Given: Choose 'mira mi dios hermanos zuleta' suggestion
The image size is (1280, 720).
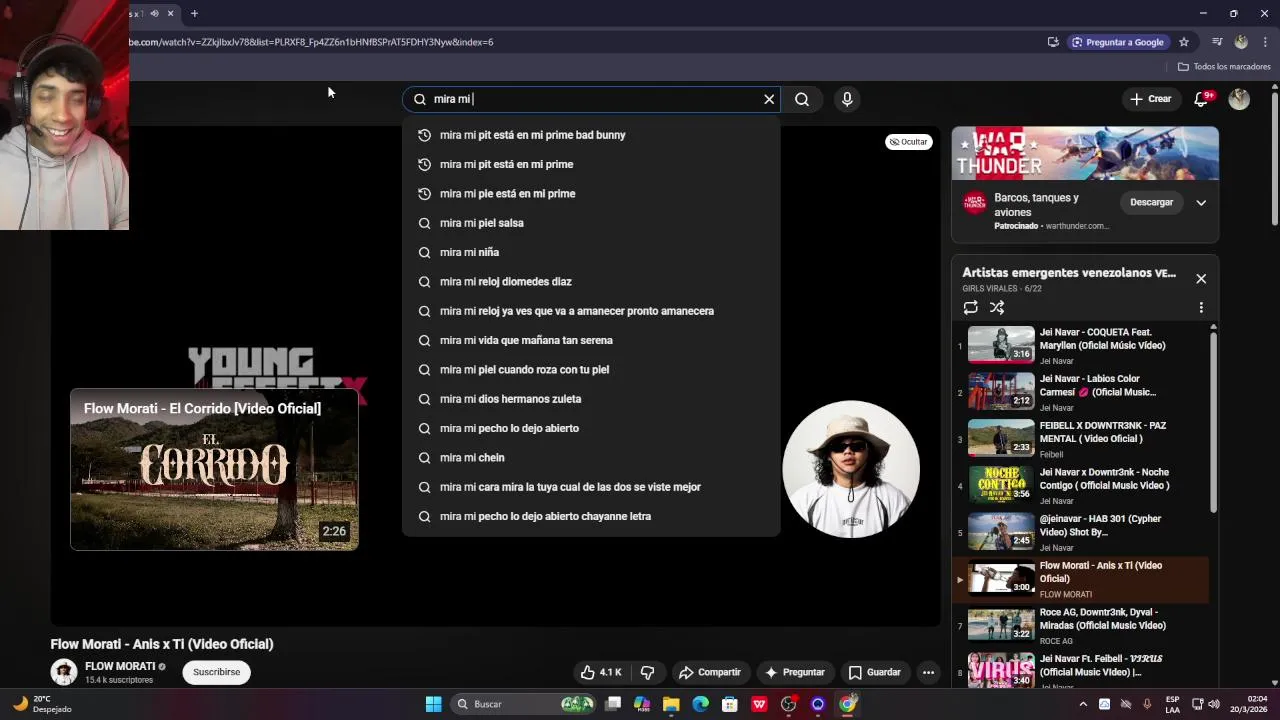Looking at the screenshot, I should (x=590, y=399).
